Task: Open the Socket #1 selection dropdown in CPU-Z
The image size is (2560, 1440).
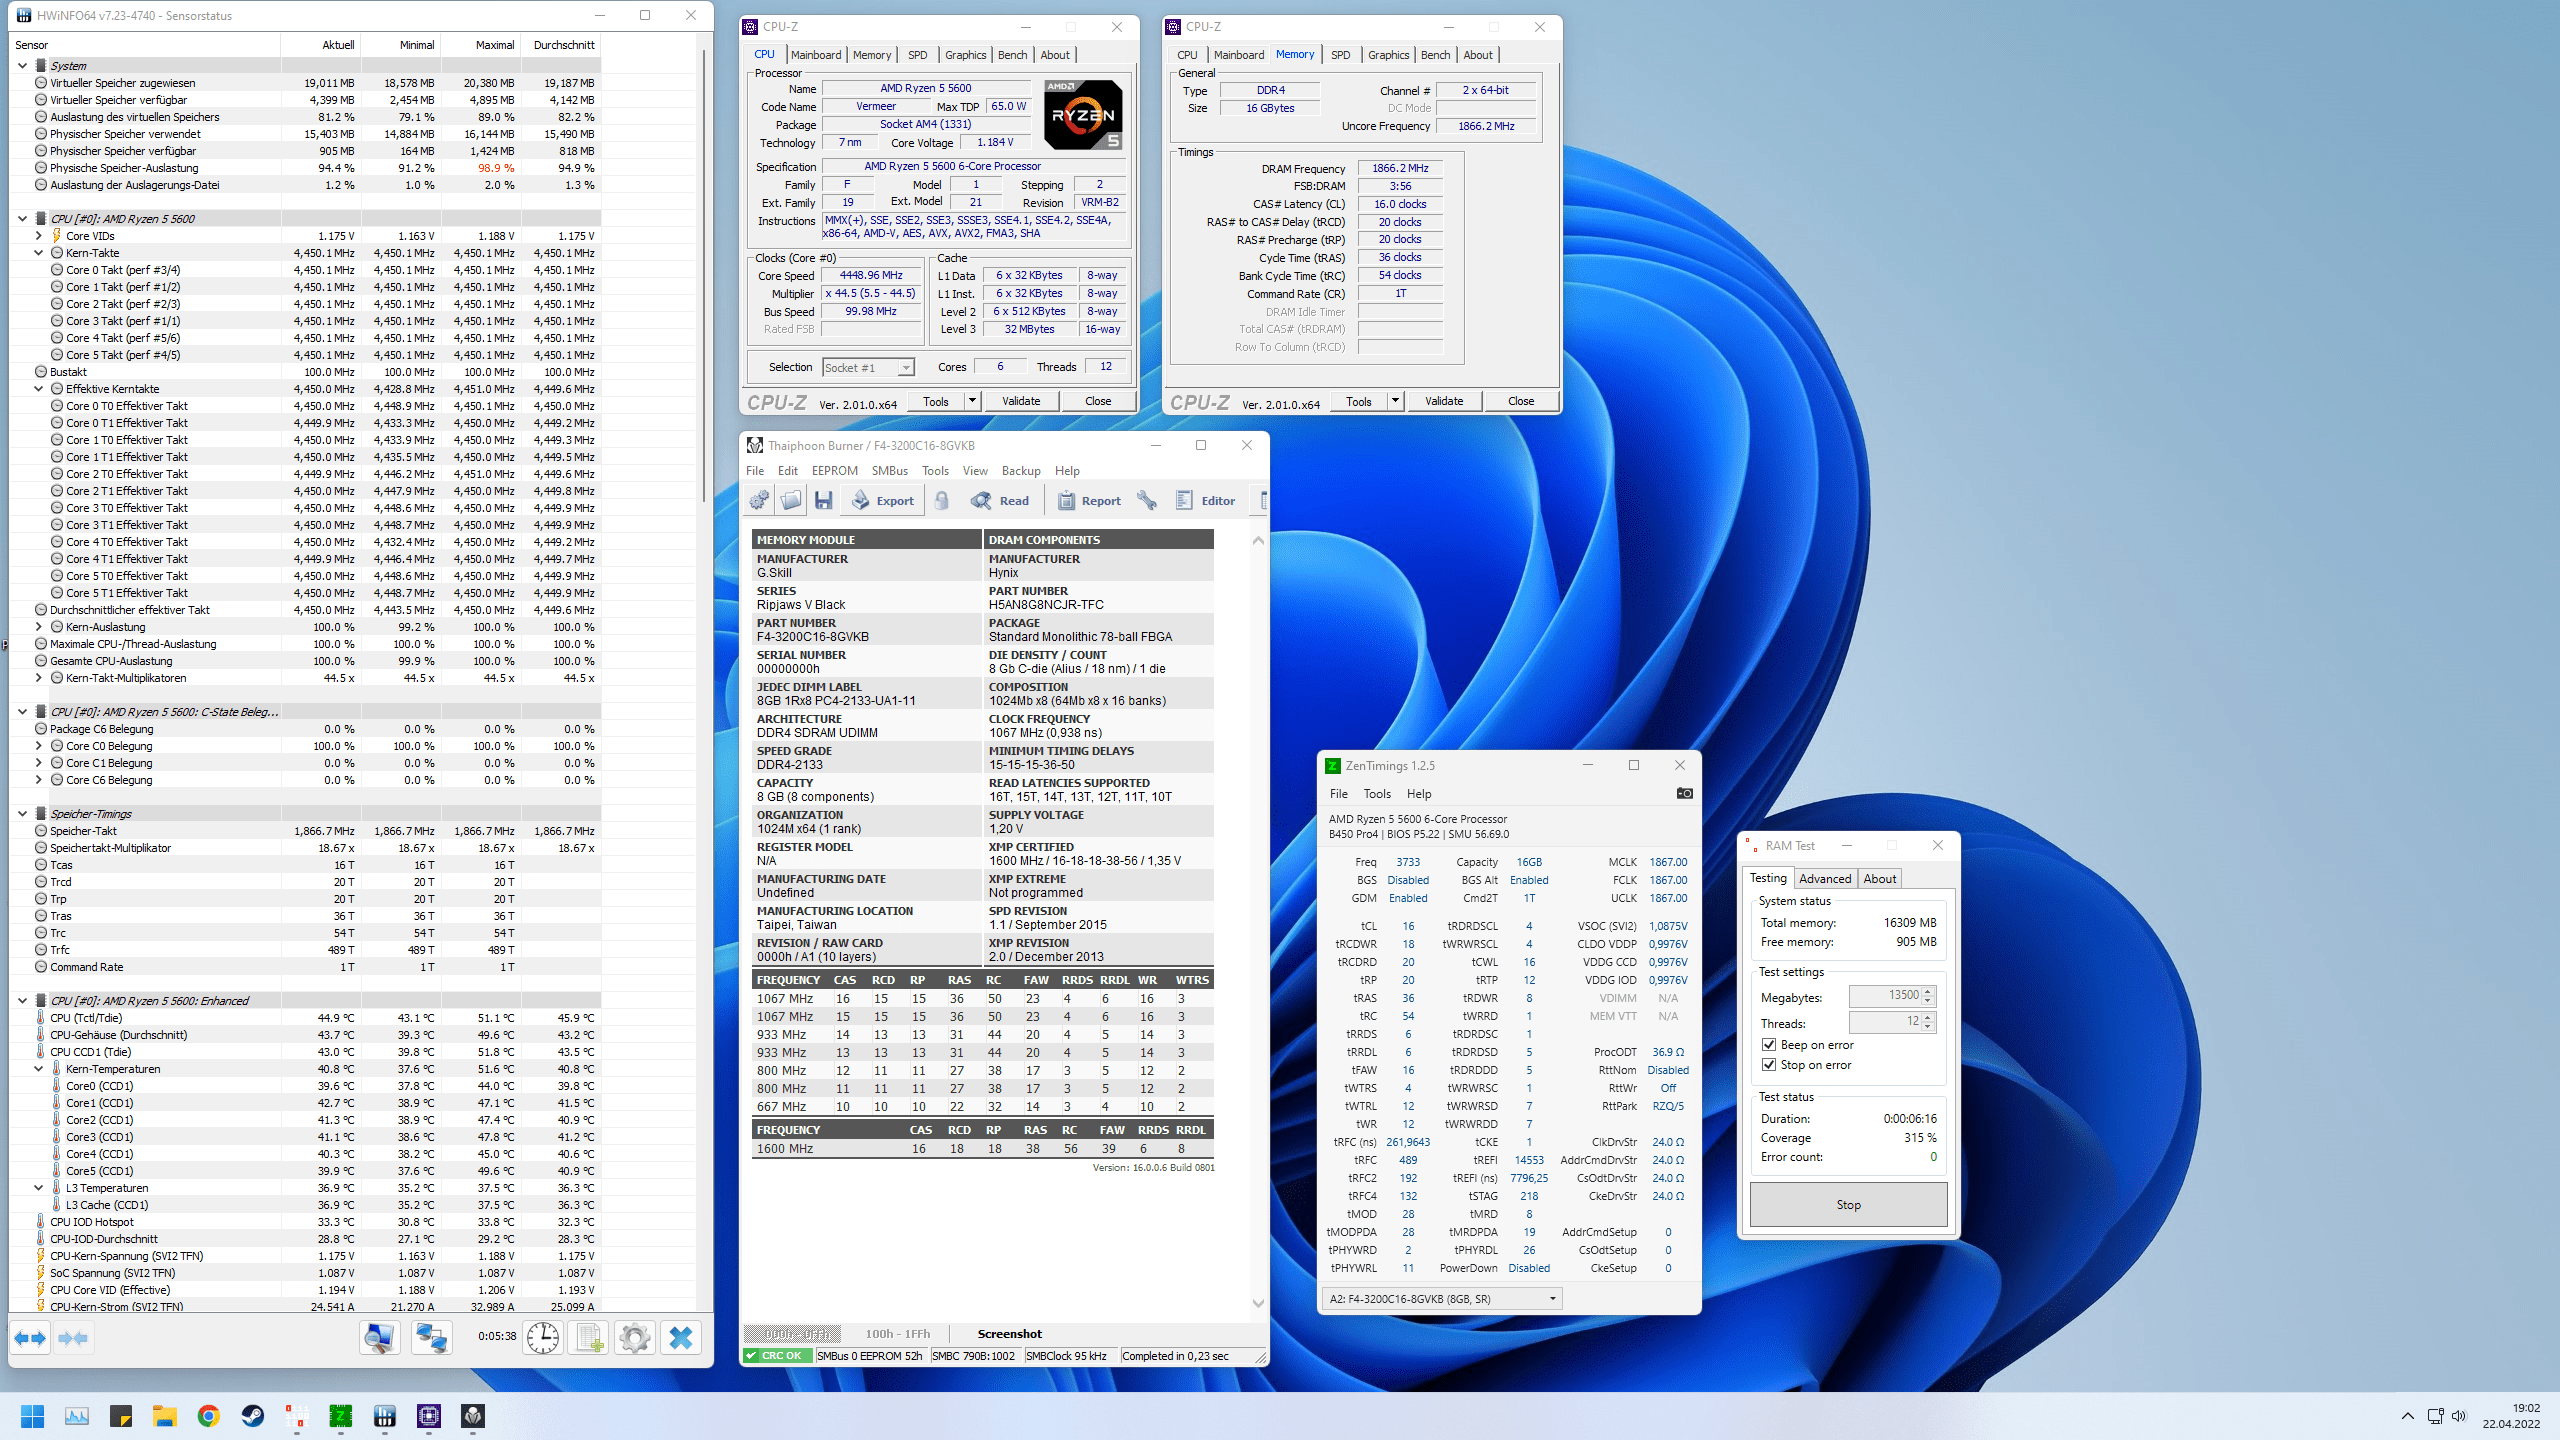Action: [905, 368]
